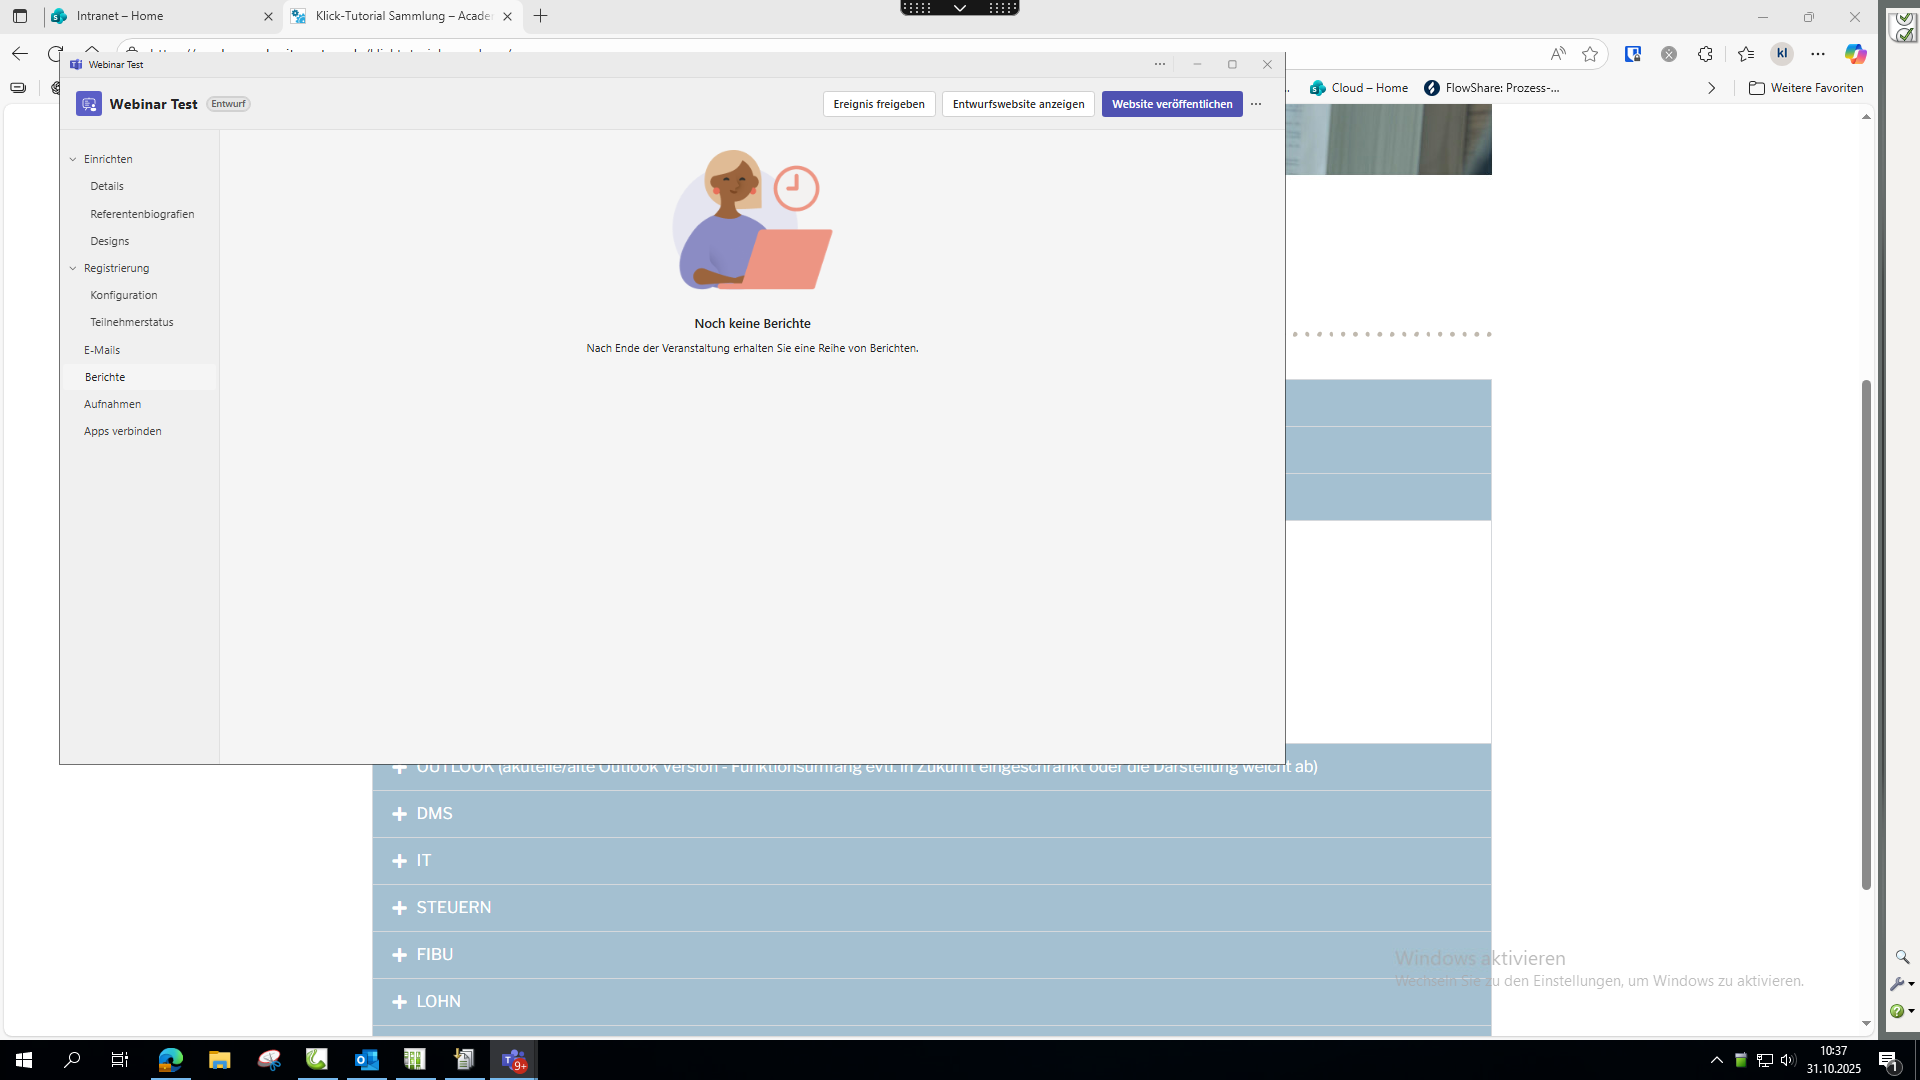Select Aufnahmen in the sidebar
The image size is (1920, 1080).
(112, 404)
